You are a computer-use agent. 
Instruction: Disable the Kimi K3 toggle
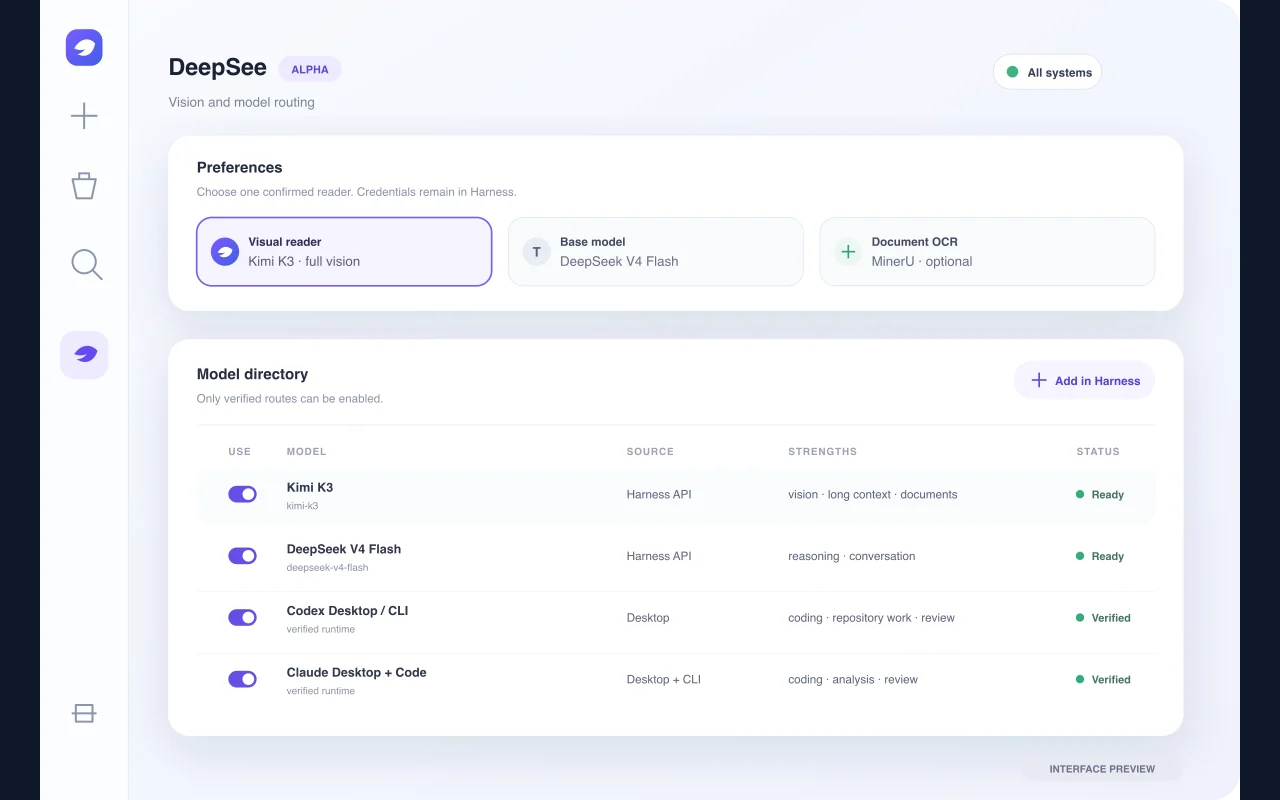(243, 494)
